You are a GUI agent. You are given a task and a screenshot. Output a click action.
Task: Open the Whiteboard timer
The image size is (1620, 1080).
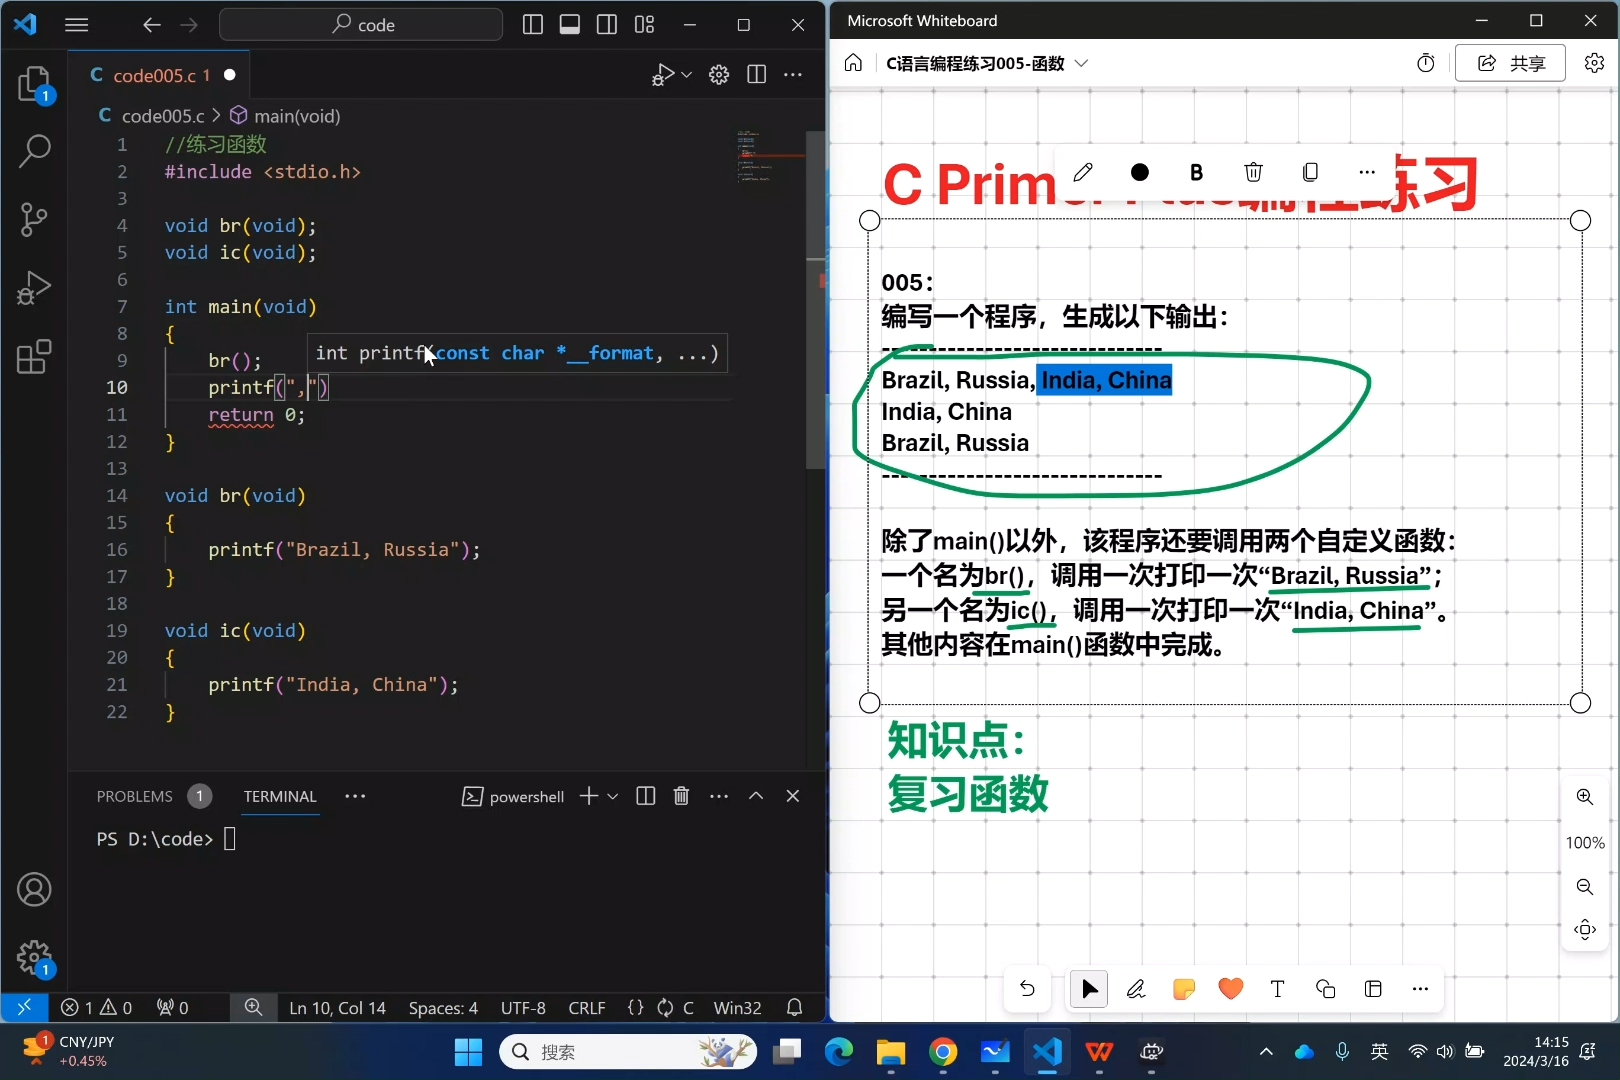click(1426, 63)
